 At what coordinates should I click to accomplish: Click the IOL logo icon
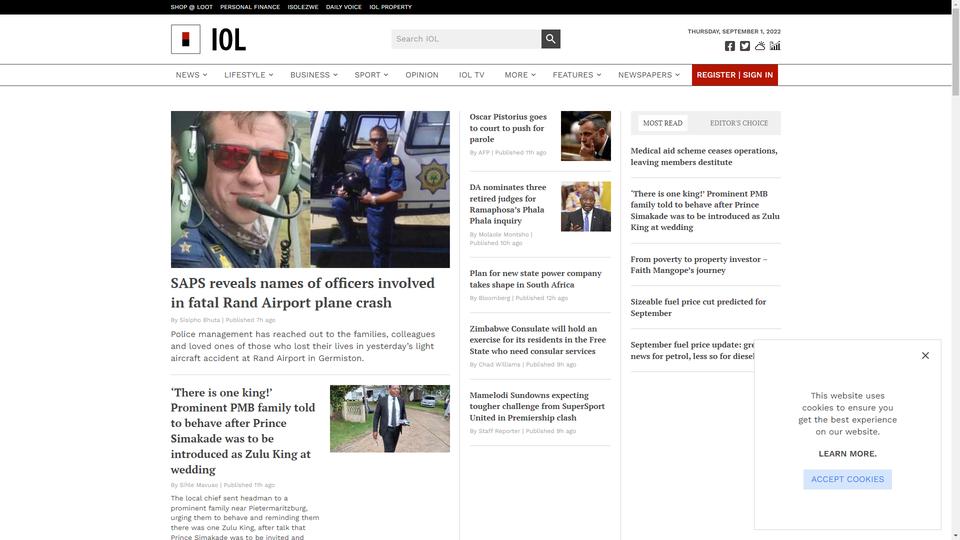click(186, 39)
